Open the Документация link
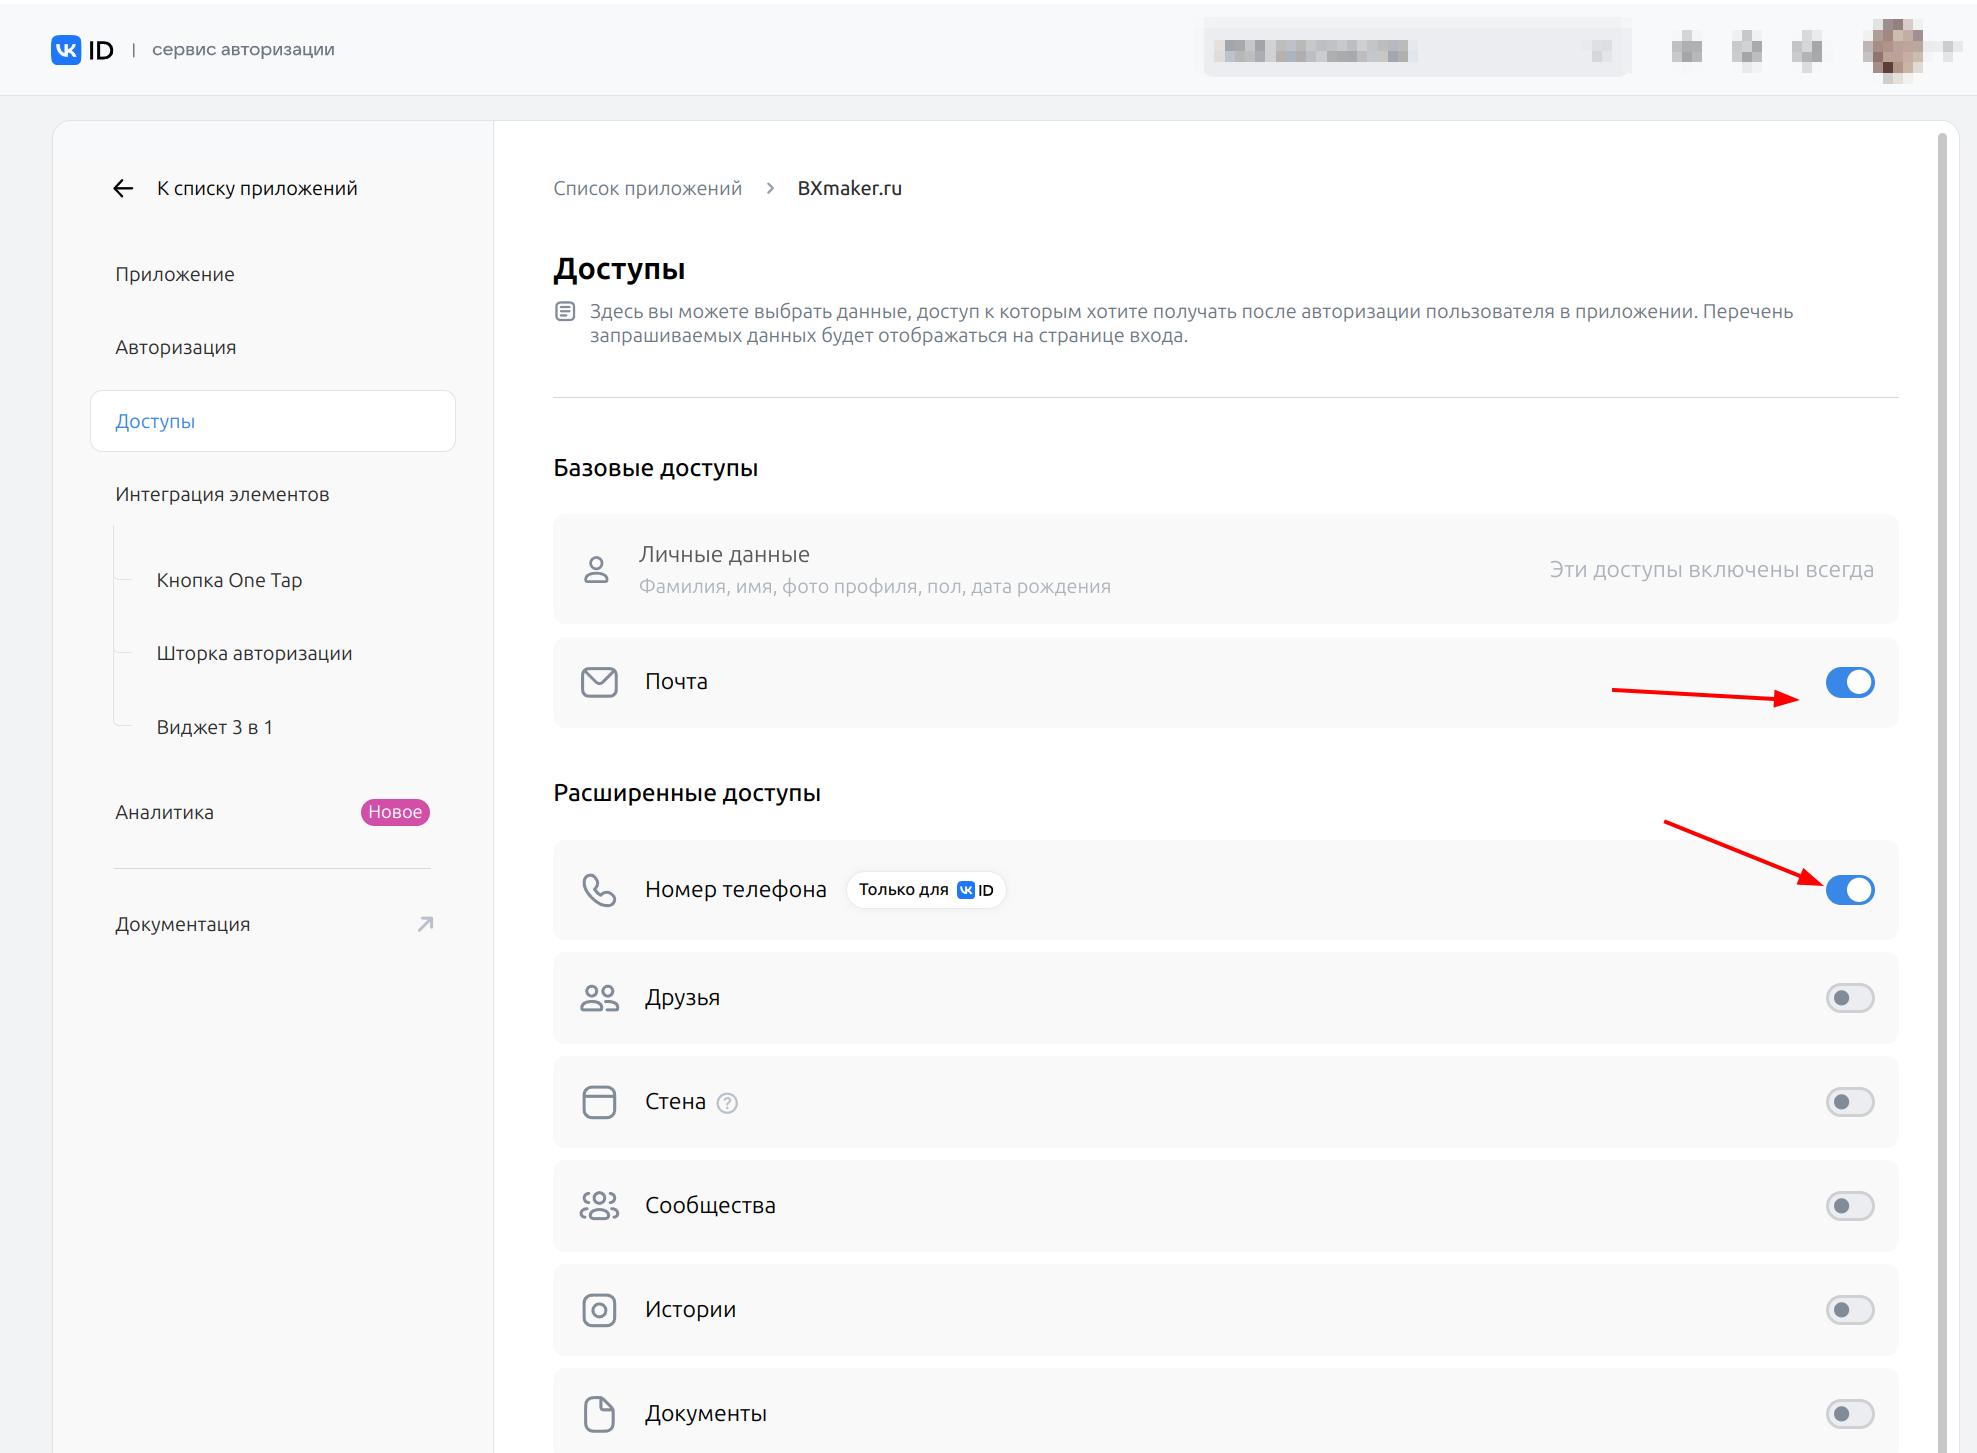The height and width of the screenshot is (1453, 1977). point(183,925)
